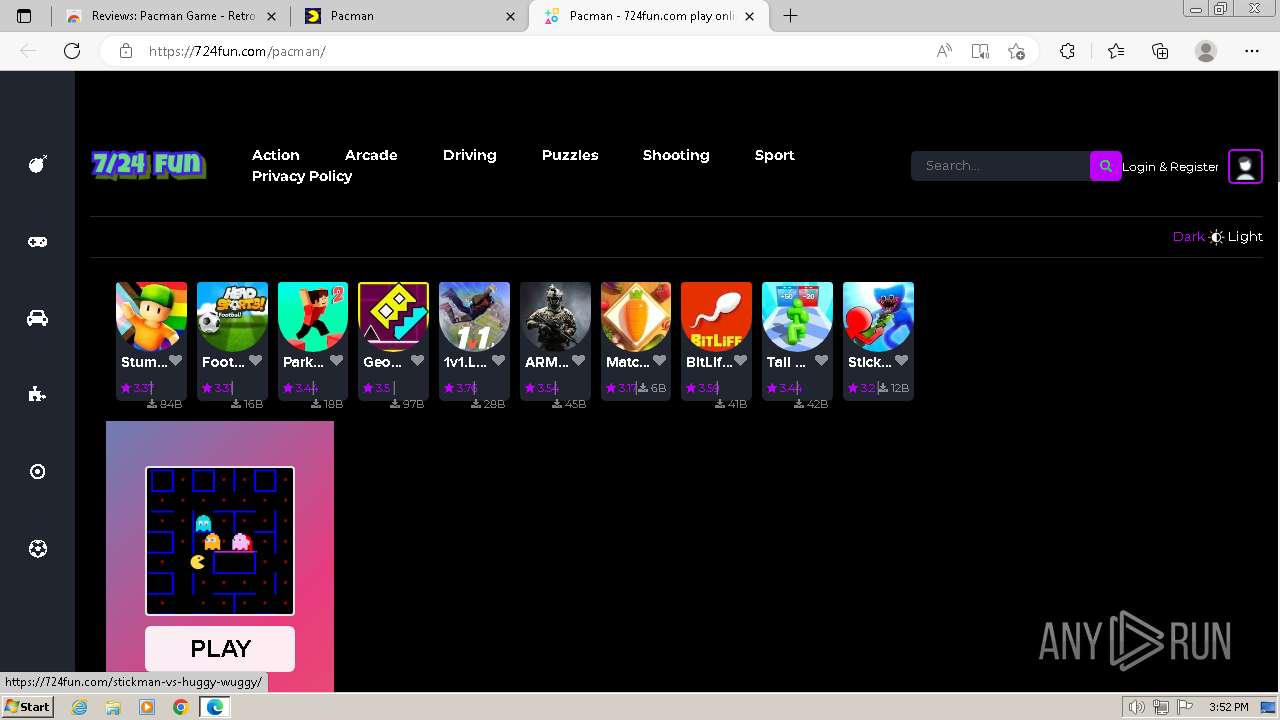This screenshot has width=1280, height=720.
Task: Open the Arcade gamepad sidebar icon
Action: [38, 241]
